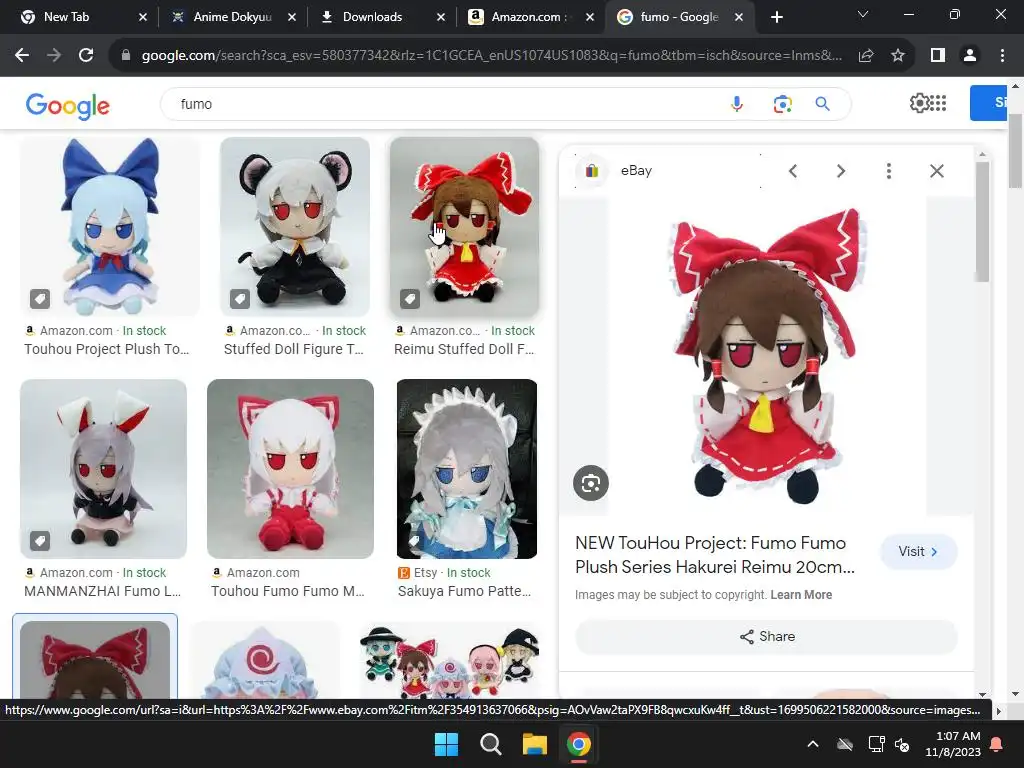Click the muted volume tray icon
Screen dimensions: 1024x768
click(902, 744)
